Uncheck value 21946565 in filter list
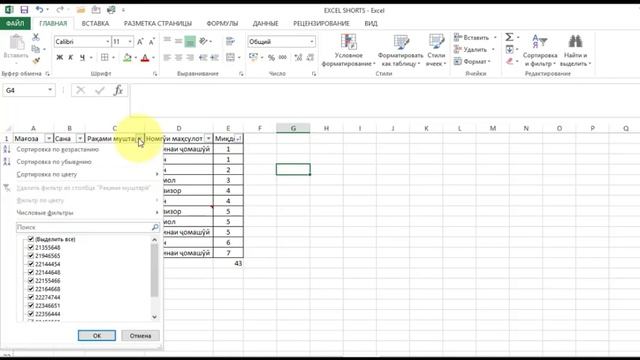Image resolution: width=640 pixels, height=360 pixels. 31,256
